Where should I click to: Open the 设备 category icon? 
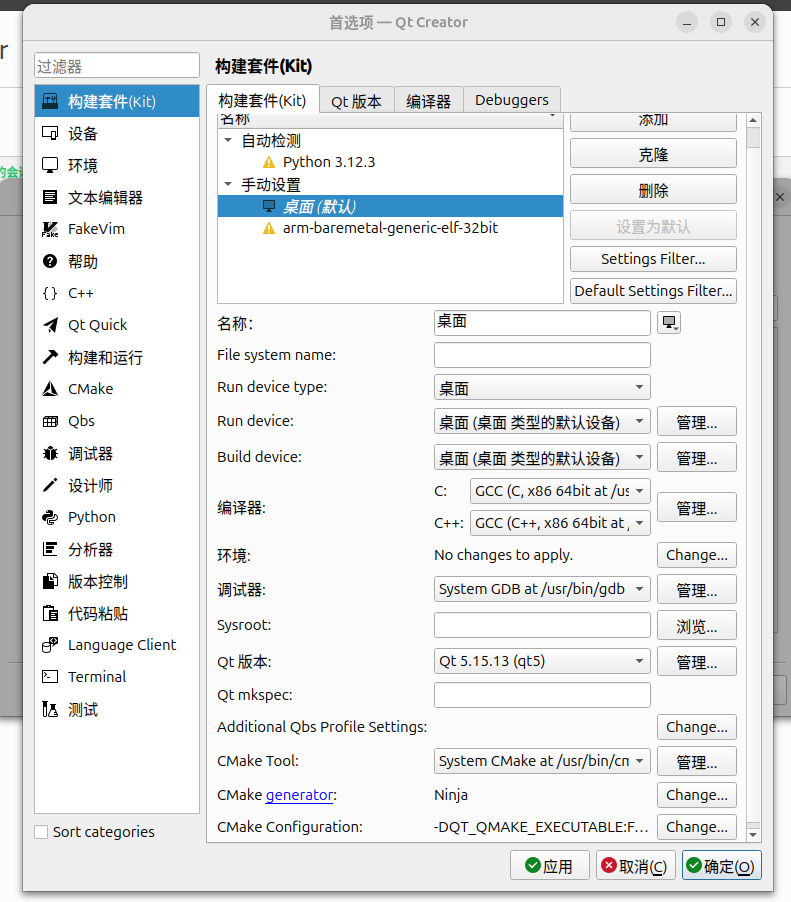pos(50,133)
